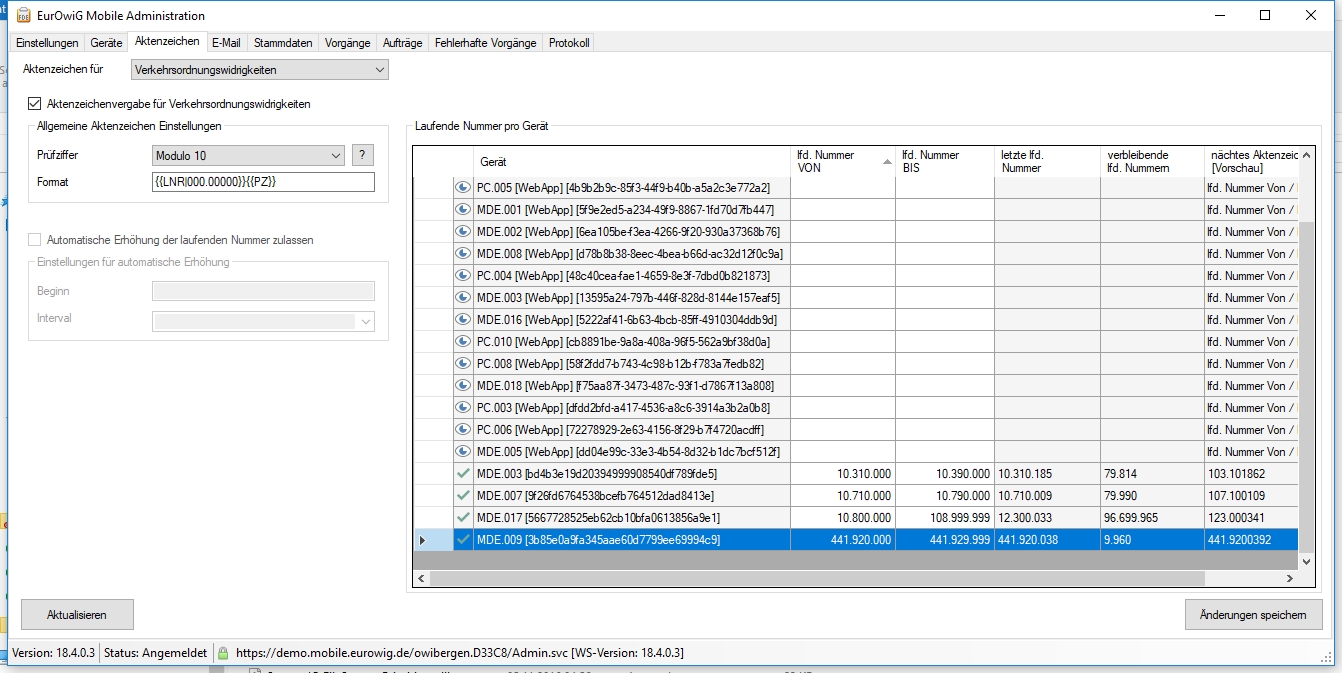Switch to the Stammdaten tab
This screenshot has height=673, width=1342.
coord(283,43)
